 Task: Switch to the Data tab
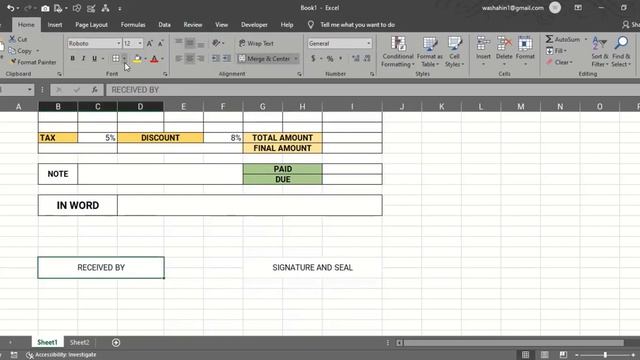coord(164,25)
